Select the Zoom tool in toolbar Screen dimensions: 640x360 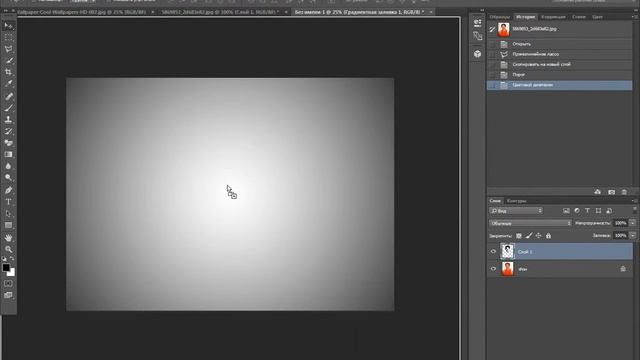coord(8,249)
